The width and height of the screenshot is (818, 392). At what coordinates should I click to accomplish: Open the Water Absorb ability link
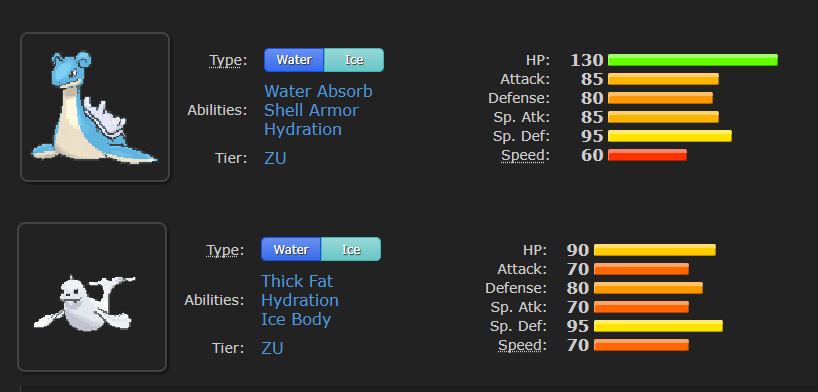click(318, 91)
